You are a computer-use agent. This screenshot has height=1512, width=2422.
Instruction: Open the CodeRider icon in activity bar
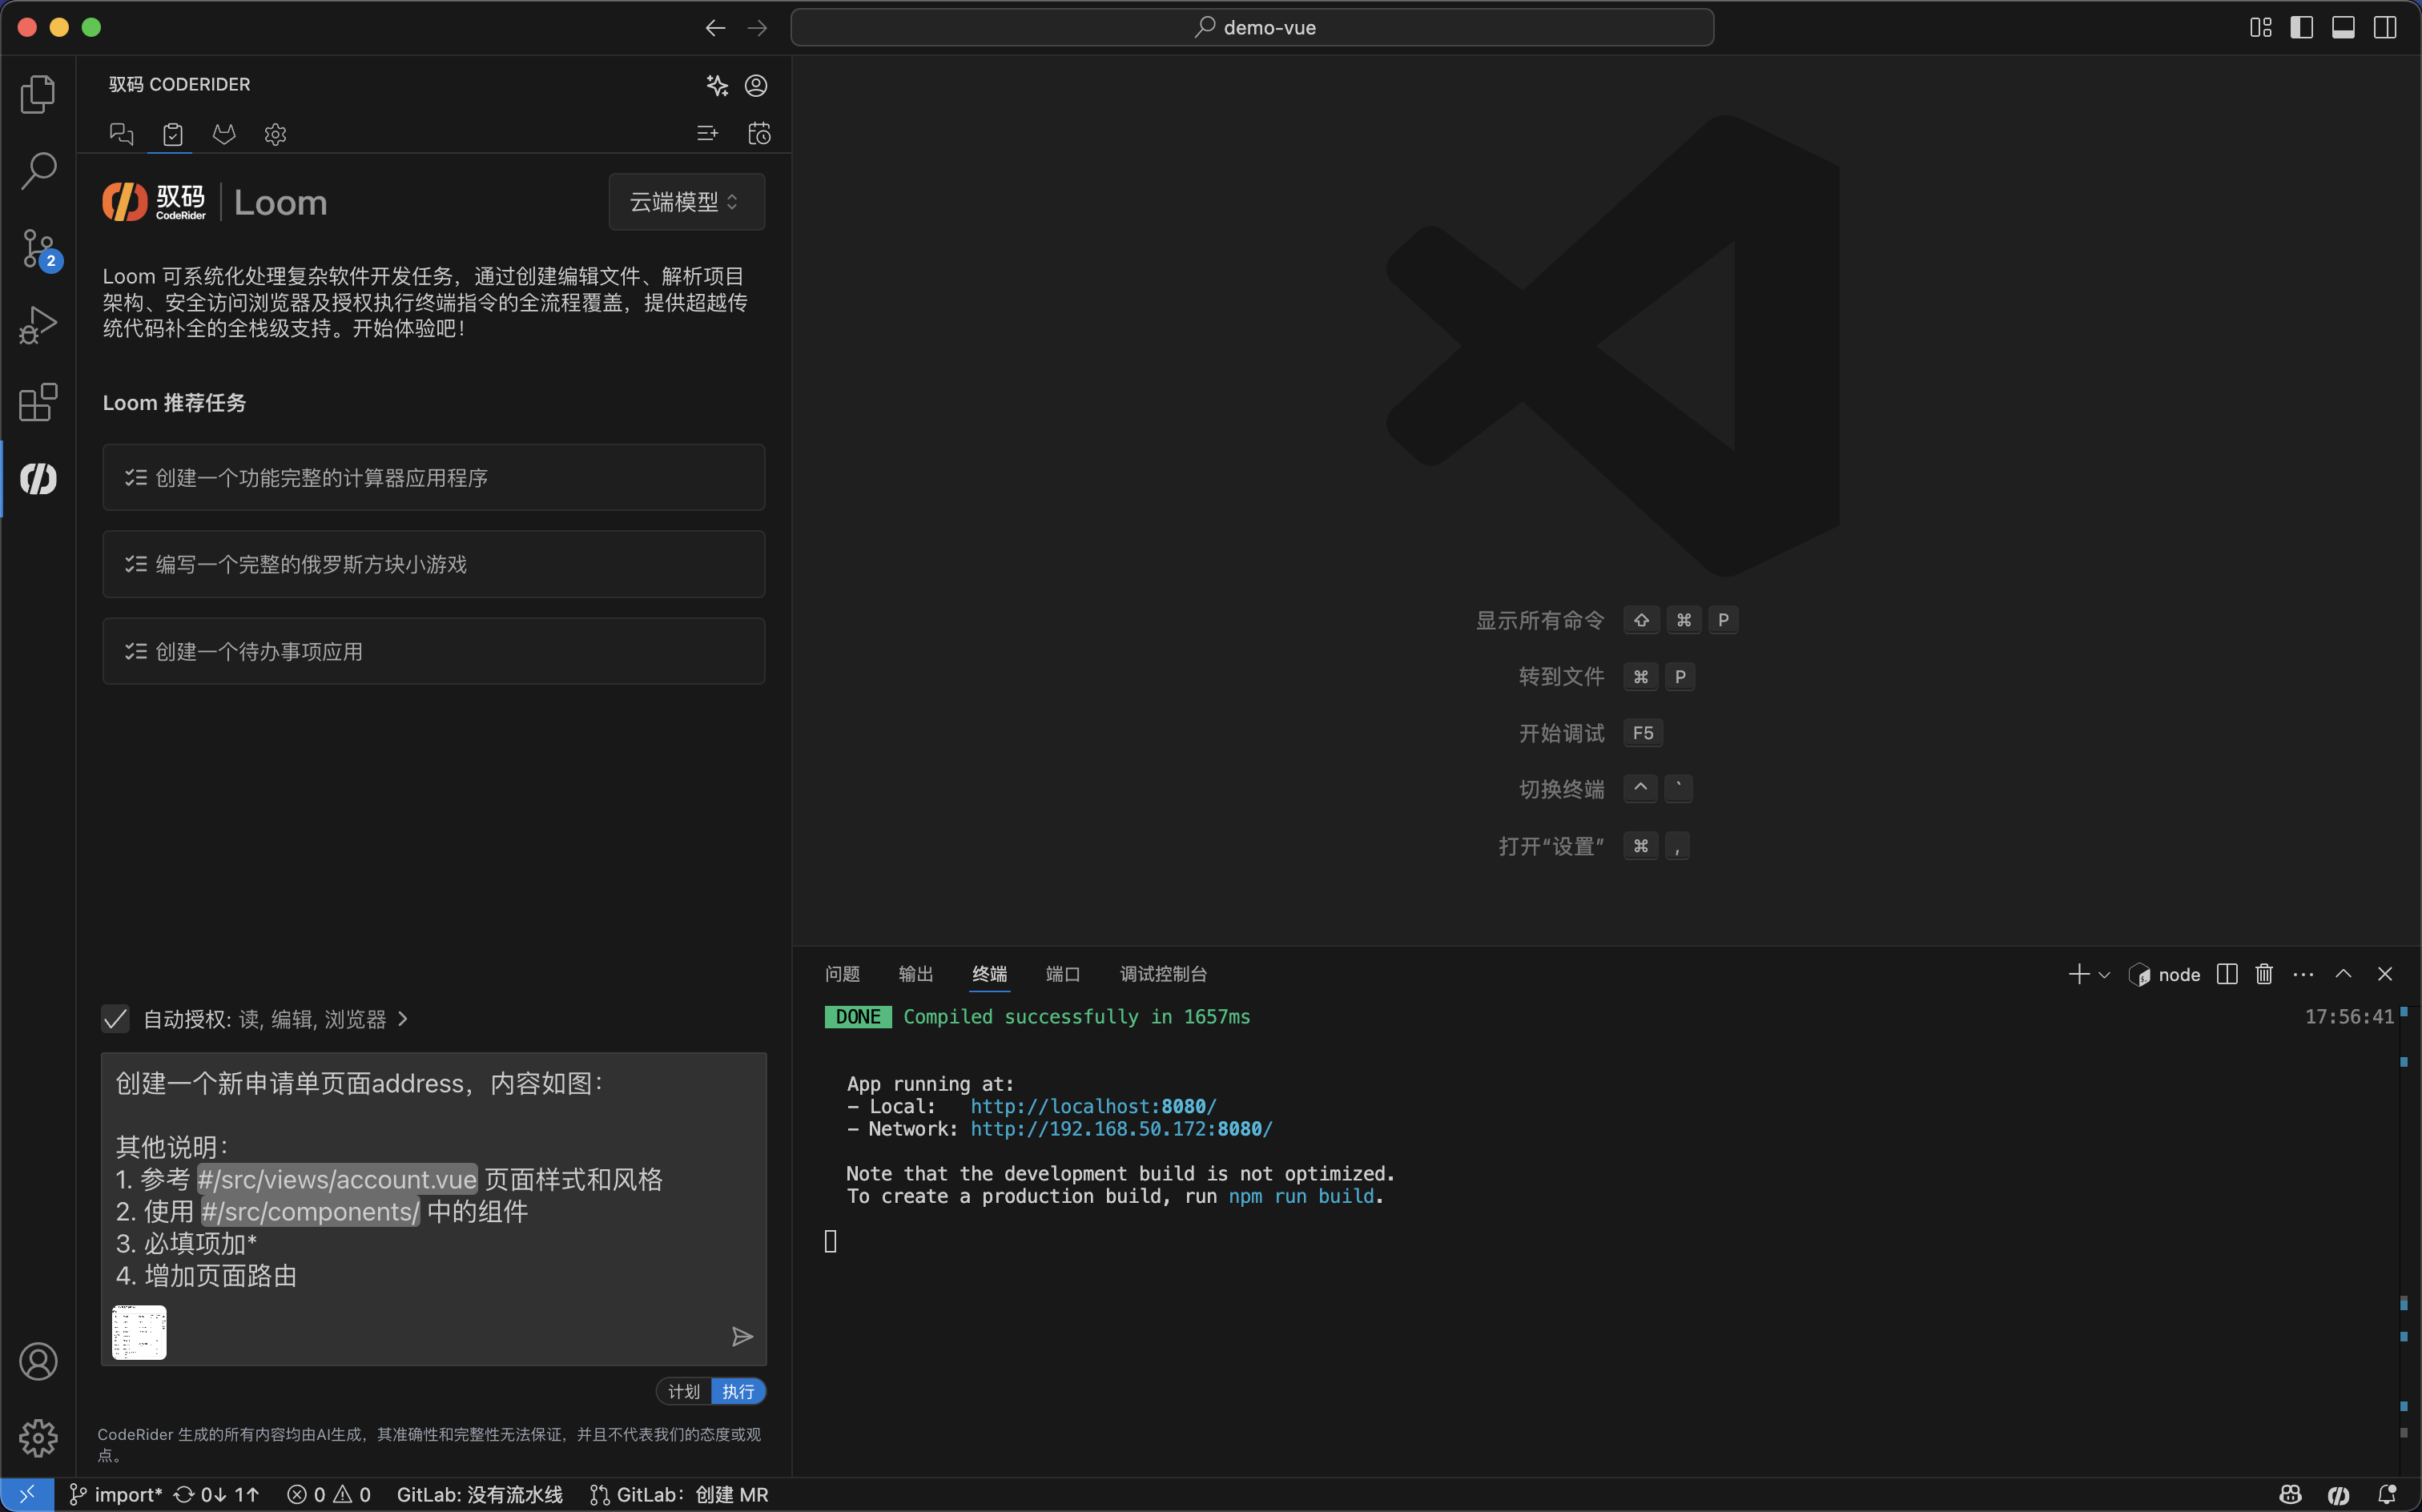coord(38,479)
